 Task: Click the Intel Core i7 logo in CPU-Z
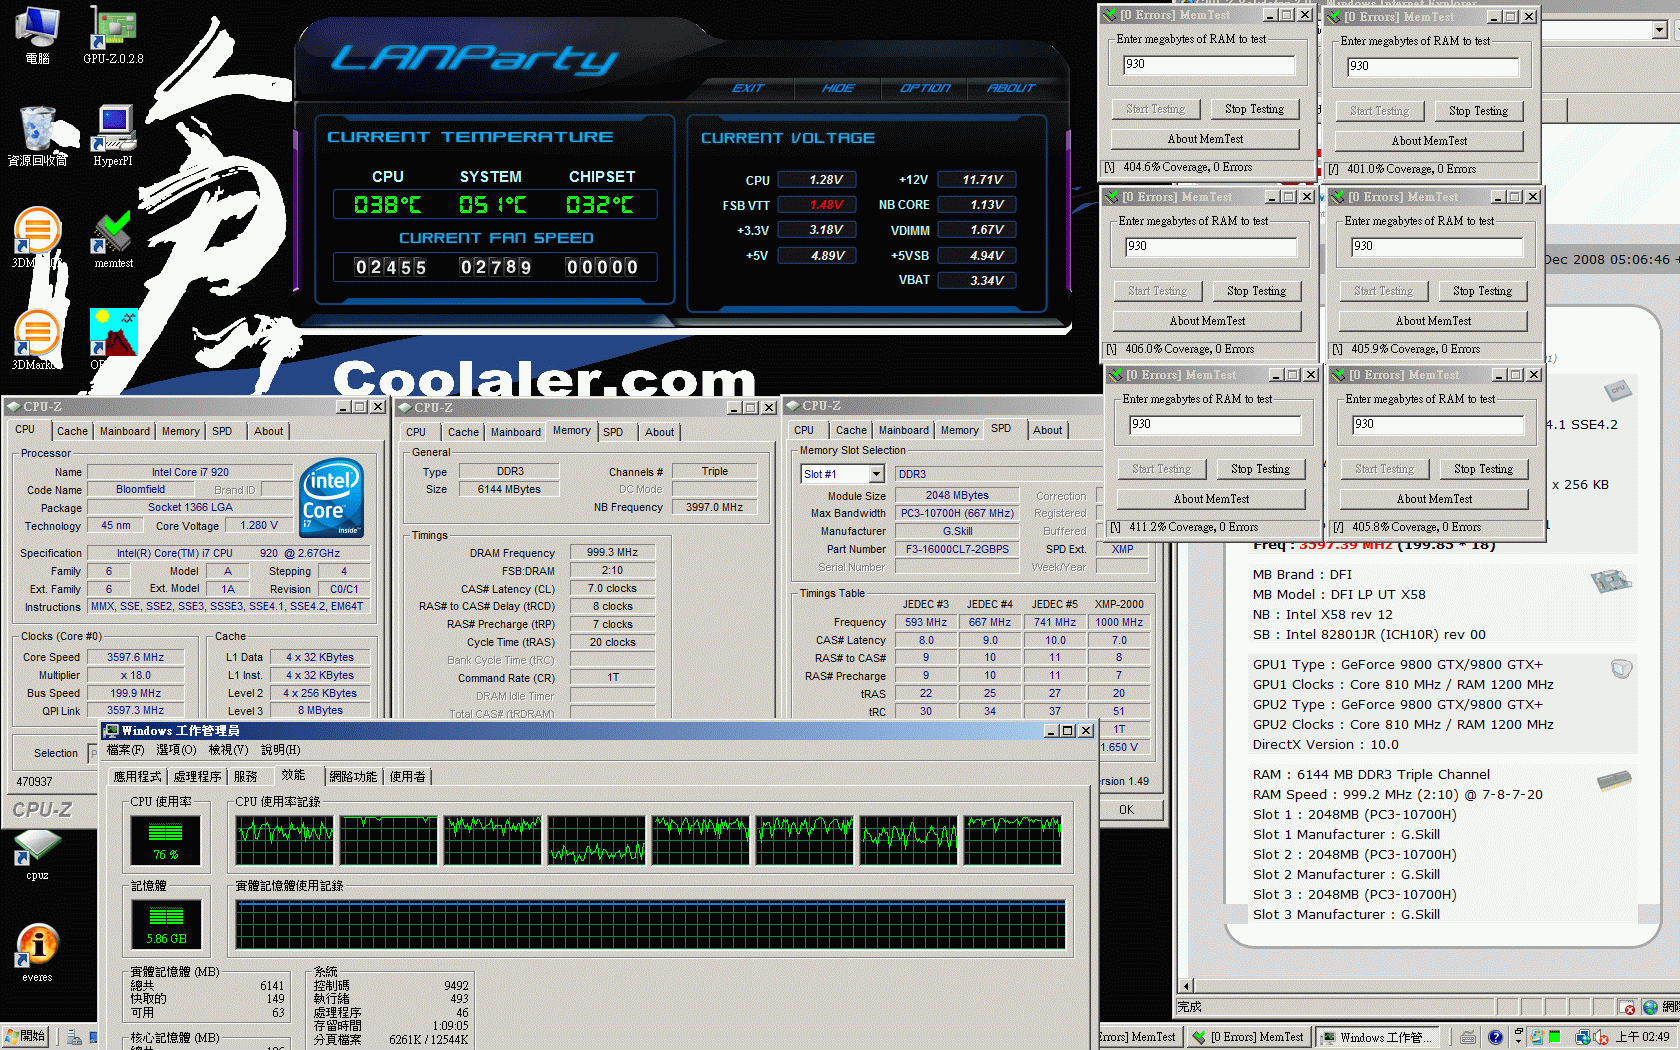coord(331,497)
